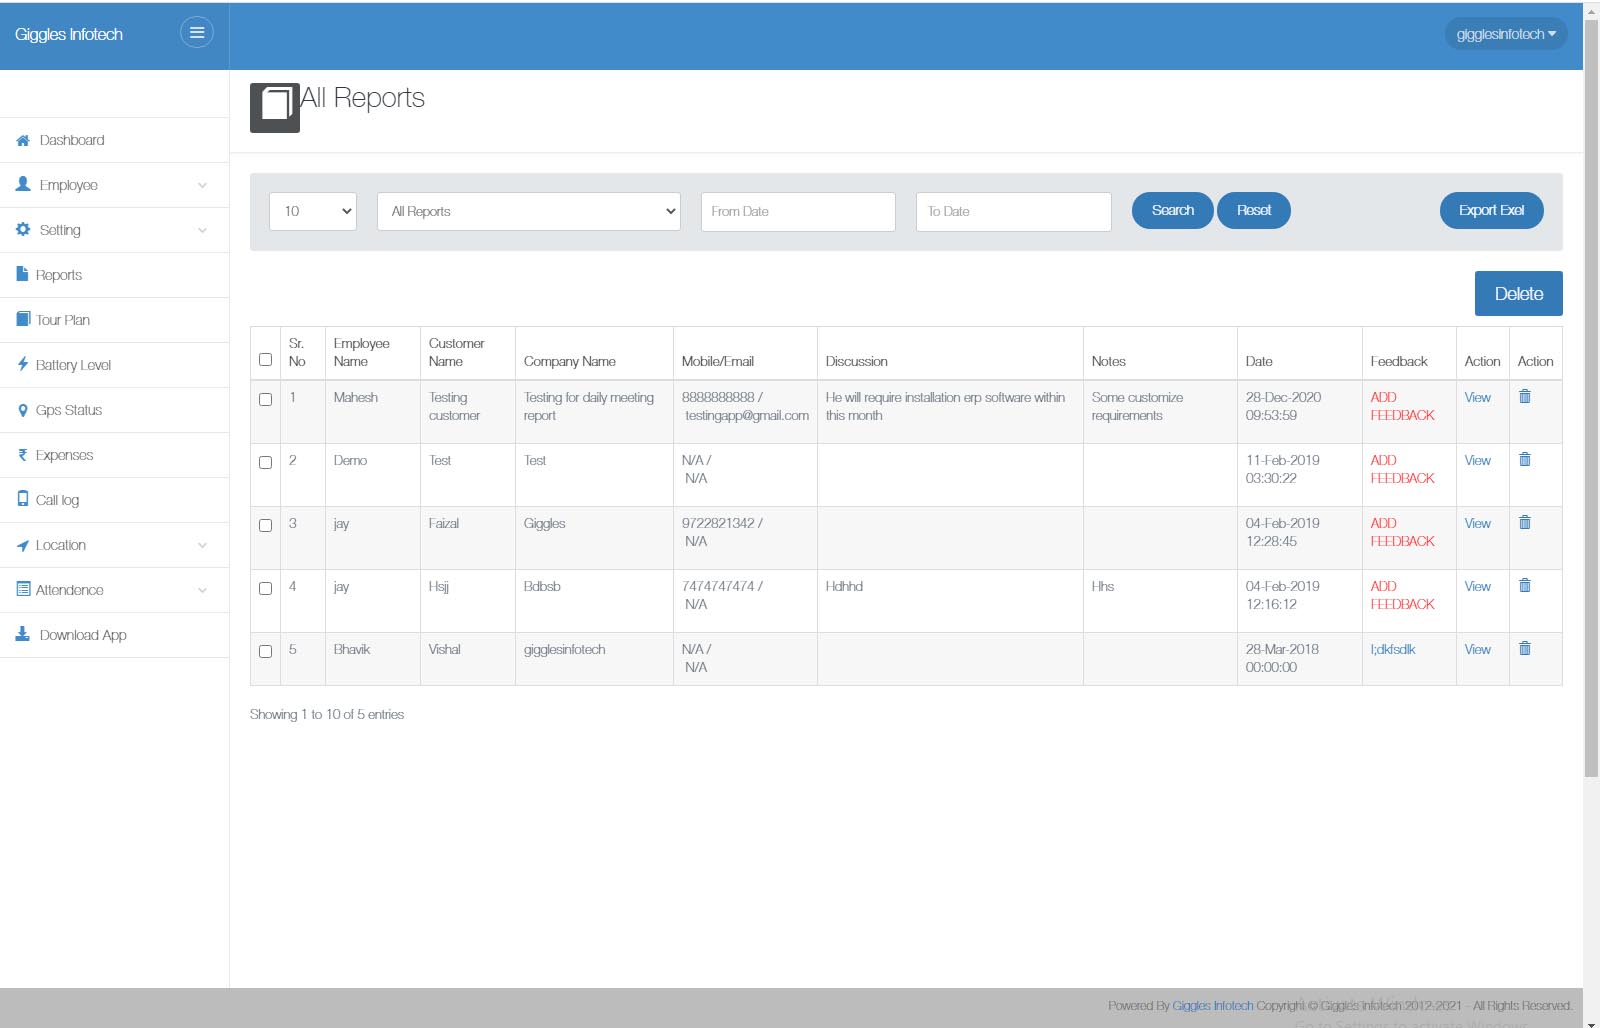This screenshot has height=1028, width=1600.
Task: View Mahesh's report details
Action: [1477, 397]
